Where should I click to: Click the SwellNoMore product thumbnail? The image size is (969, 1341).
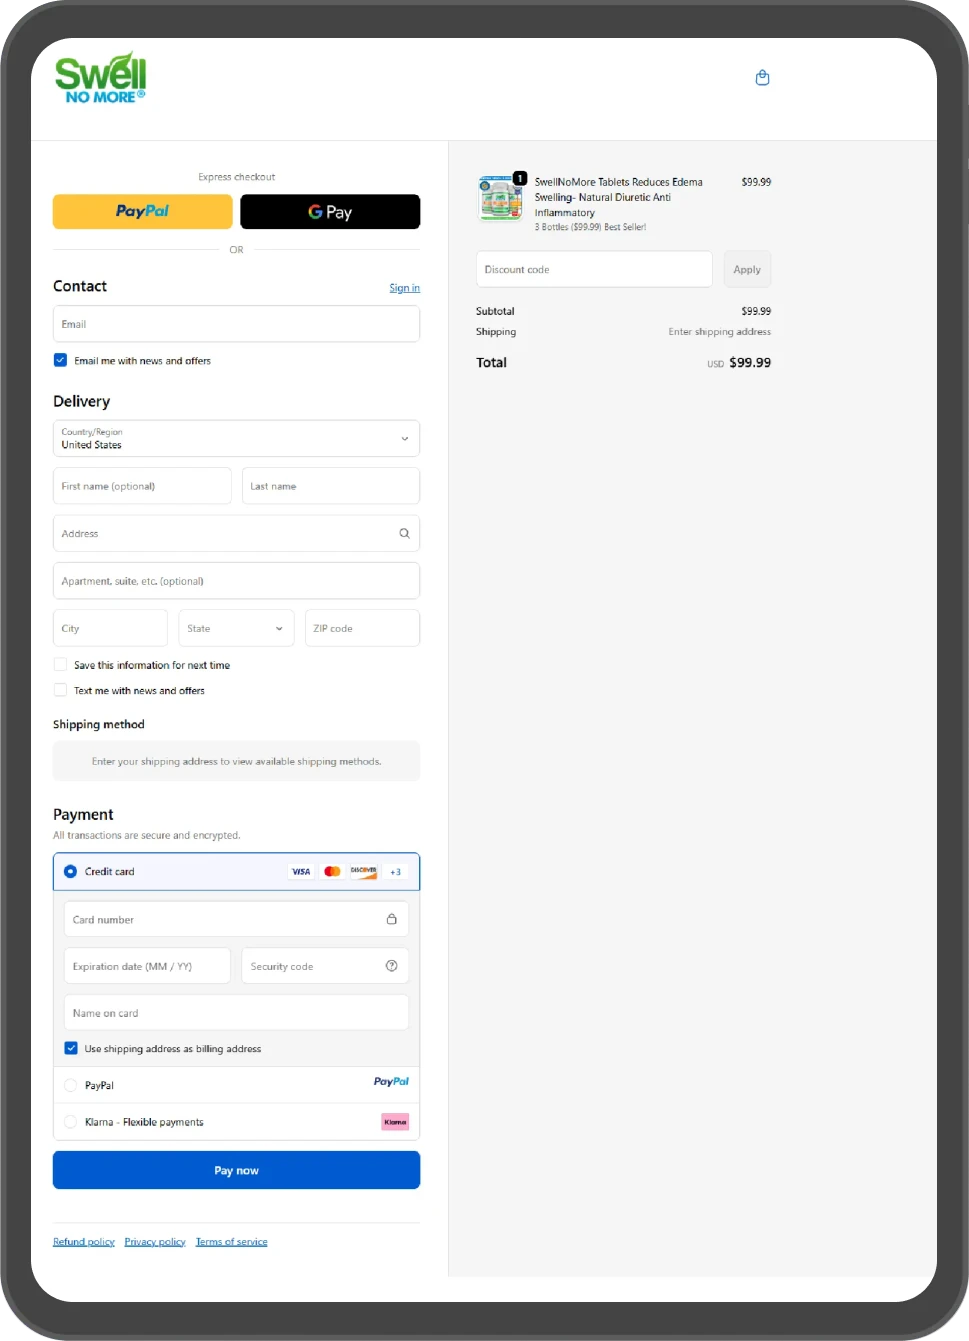click(500, 198)
